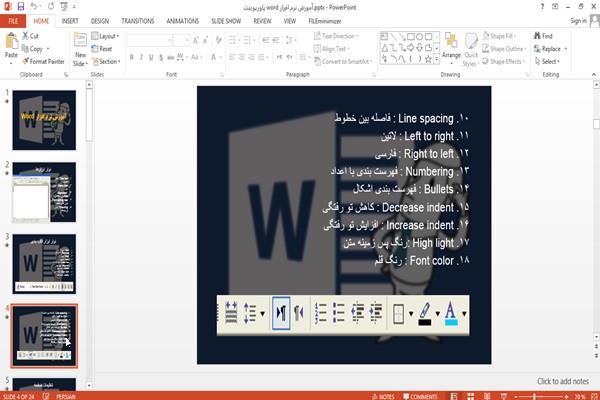
Task: Switch to the SLIDE SHOW tab
Action: point(226,21)
